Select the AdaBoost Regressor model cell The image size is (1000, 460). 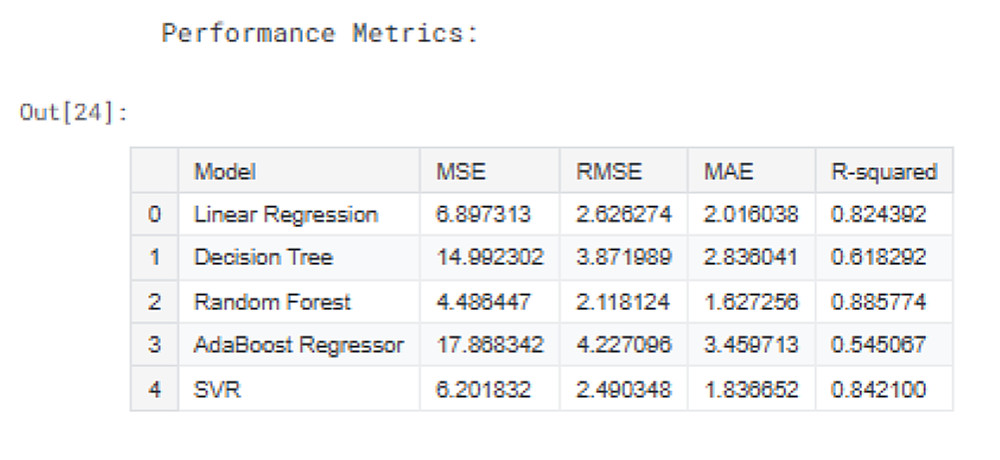tap(299, 345)
